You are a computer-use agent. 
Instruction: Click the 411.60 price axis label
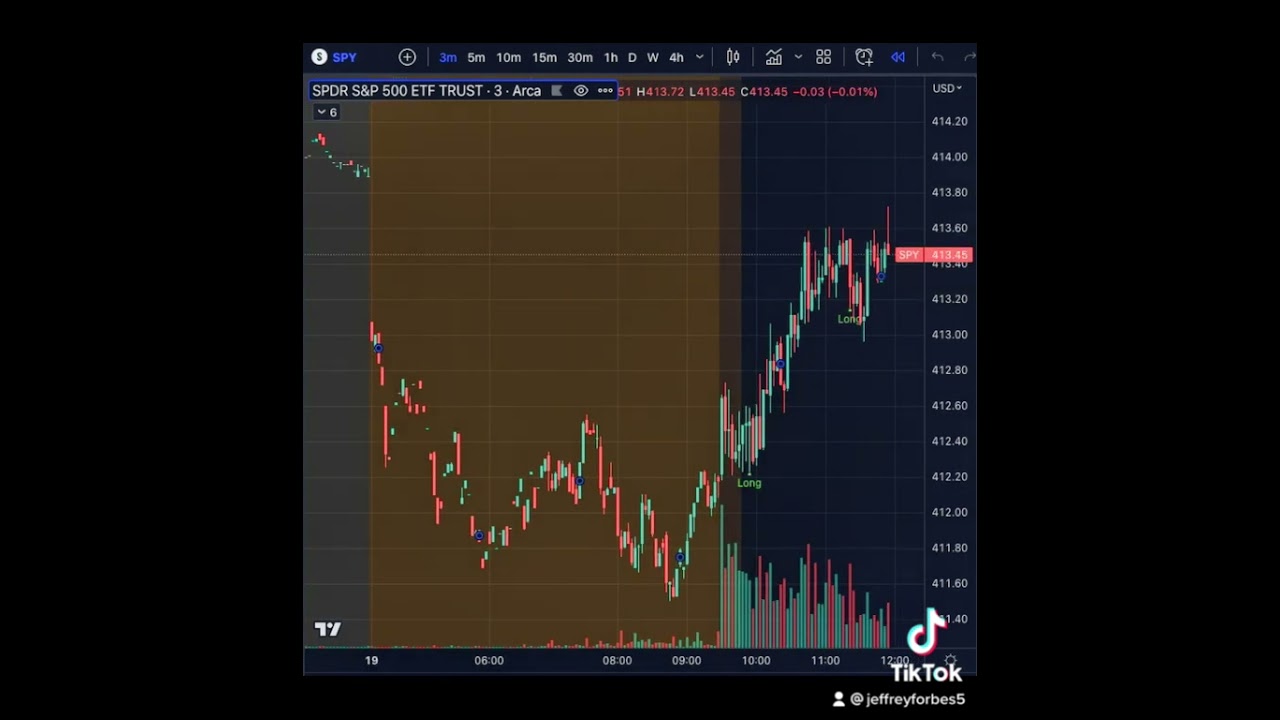pos(949,583)
